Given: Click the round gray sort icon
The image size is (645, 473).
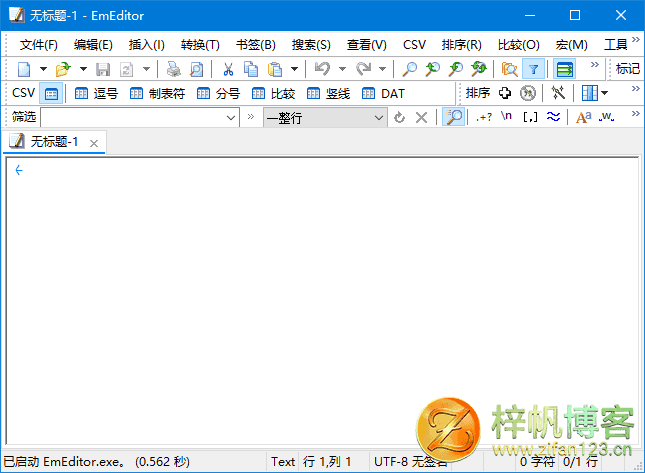Looking at the screenshot, I should point(528,93).
